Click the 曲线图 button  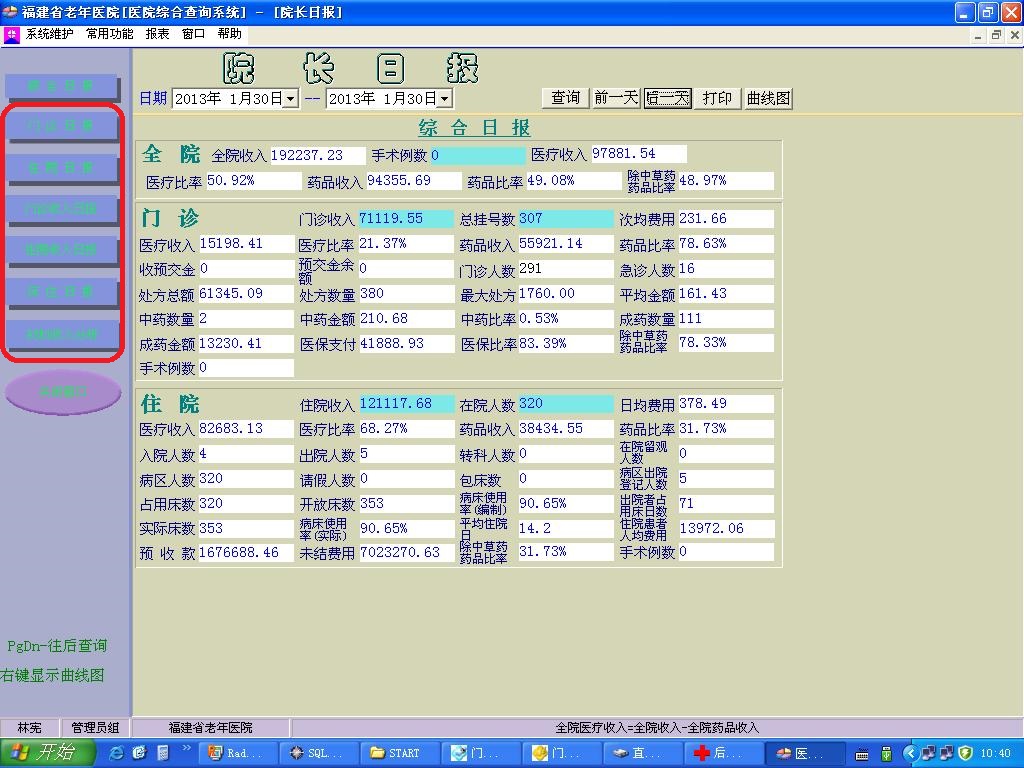769,98
